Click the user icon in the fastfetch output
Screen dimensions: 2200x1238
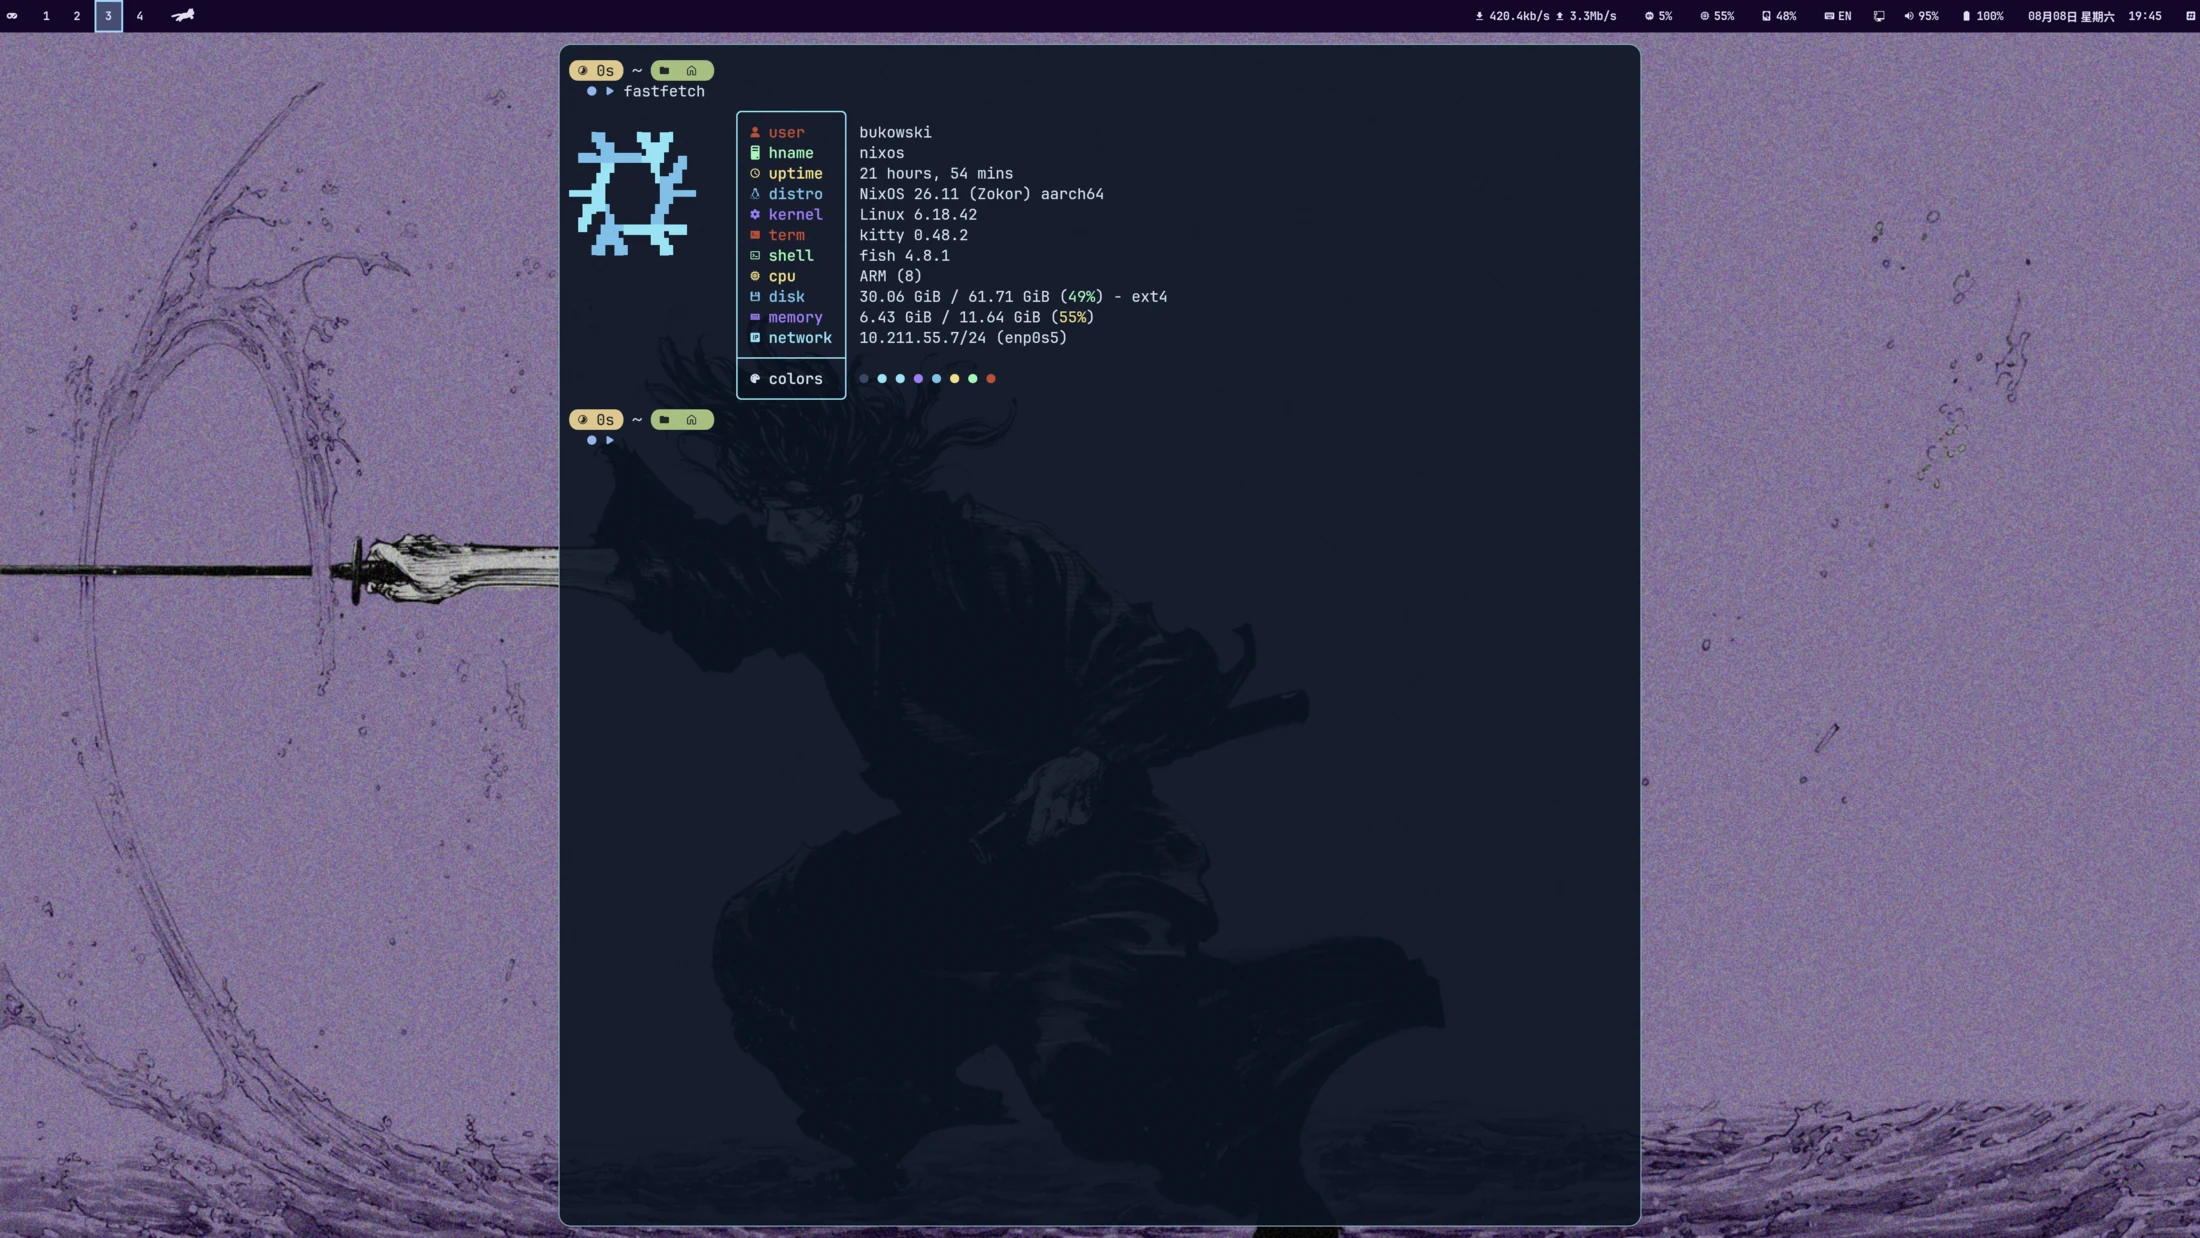[755, 132]
